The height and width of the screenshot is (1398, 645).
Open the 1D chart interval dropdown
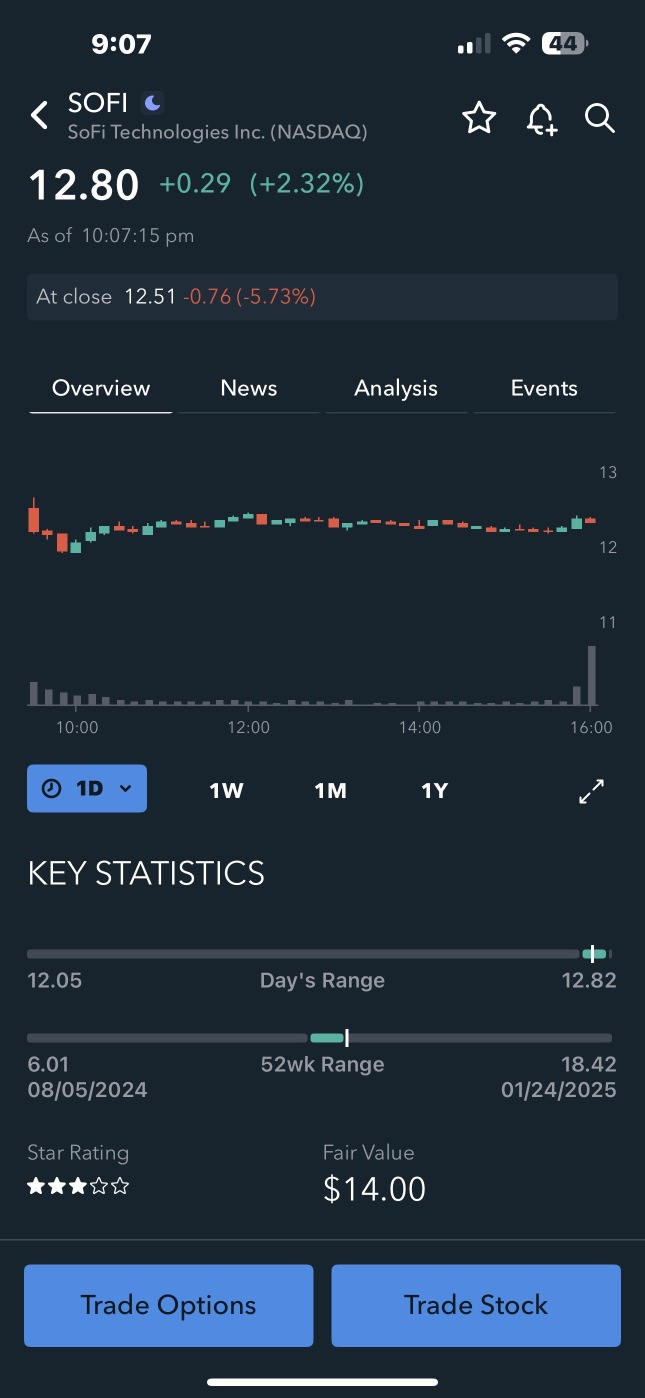point(87,788)
